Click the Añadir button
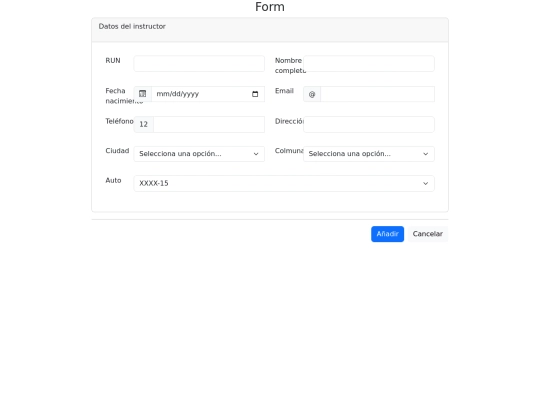Image resolution: width=540 pixels, height=405 pixels. click(x=387, y=234)
